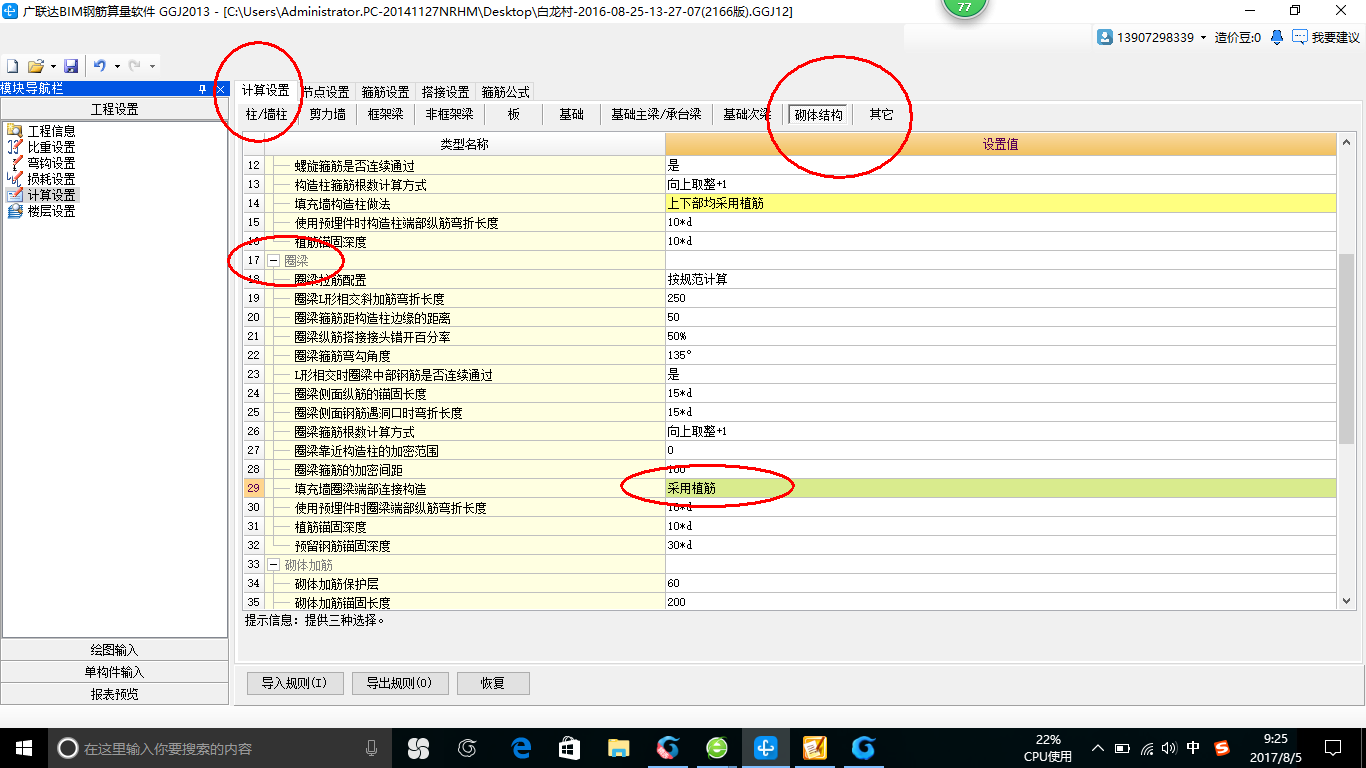Click the table scrollbar down arrow
The height and width of the screenshot is (768, 1366).
point(1346,601)
